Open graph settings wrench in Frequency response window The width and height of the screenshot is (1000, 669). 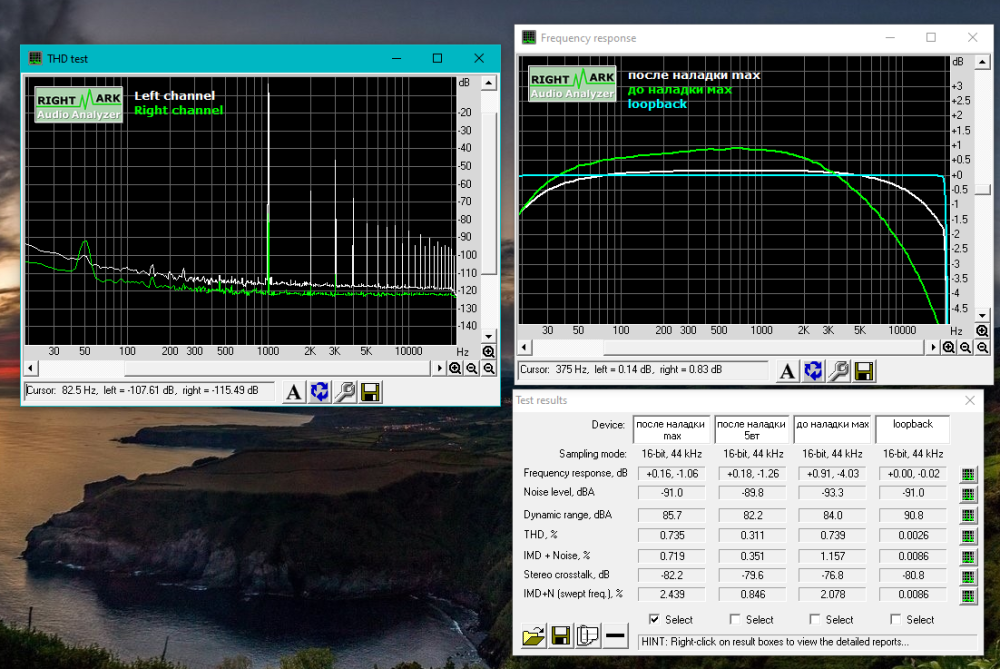coord(839,371)
